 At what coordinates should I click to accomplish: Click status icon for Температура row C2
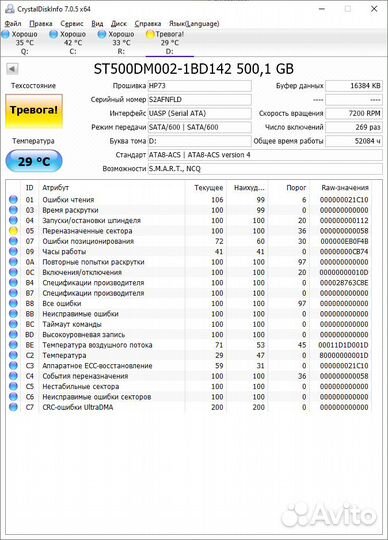(x=13, y=355)
